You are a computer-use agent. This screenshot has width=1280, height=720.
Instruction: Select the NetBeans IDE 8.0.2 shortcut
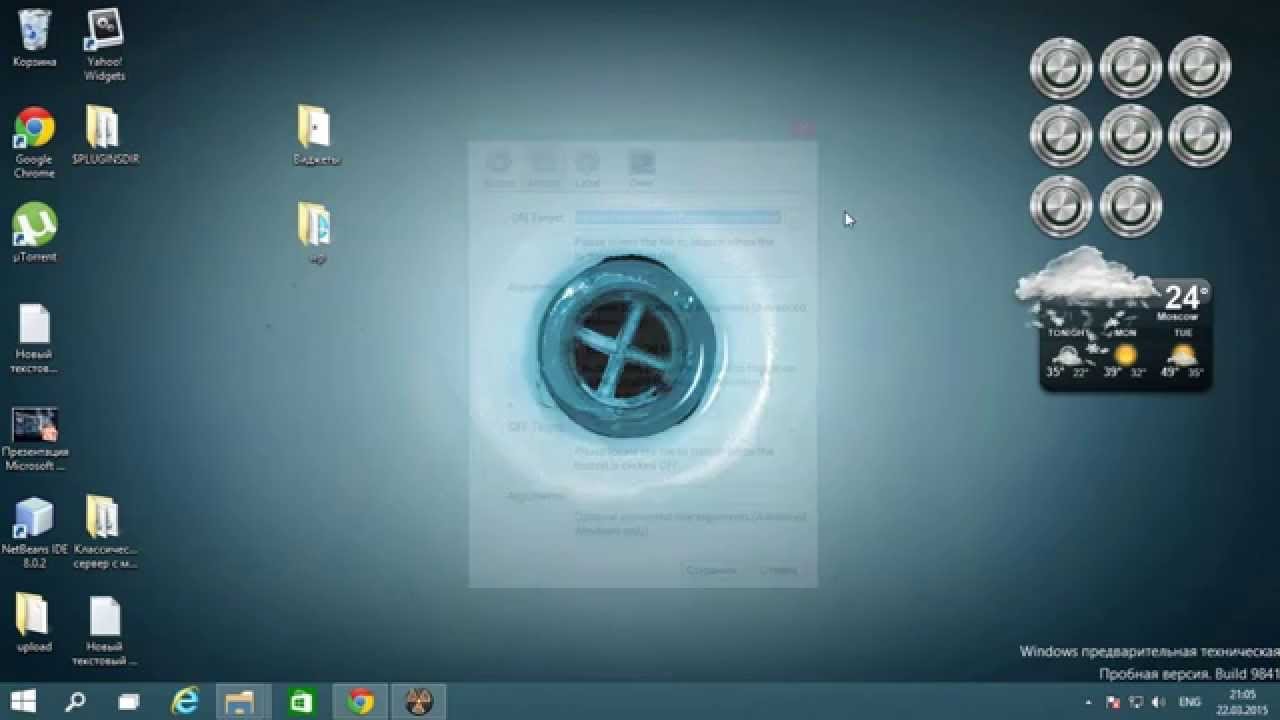click(34, 518)
